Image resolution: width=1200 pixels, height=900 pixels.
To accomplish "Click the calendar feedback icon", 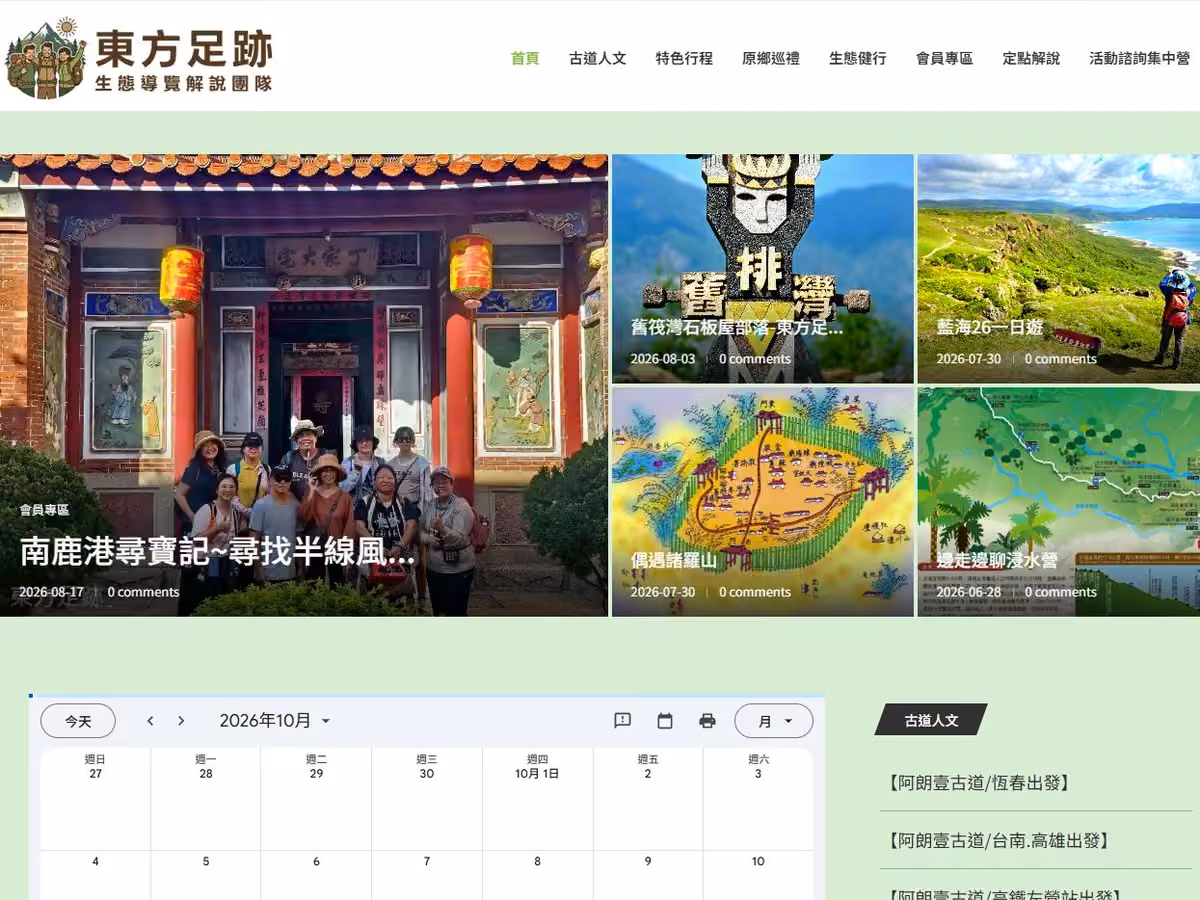I will (622, 721).
